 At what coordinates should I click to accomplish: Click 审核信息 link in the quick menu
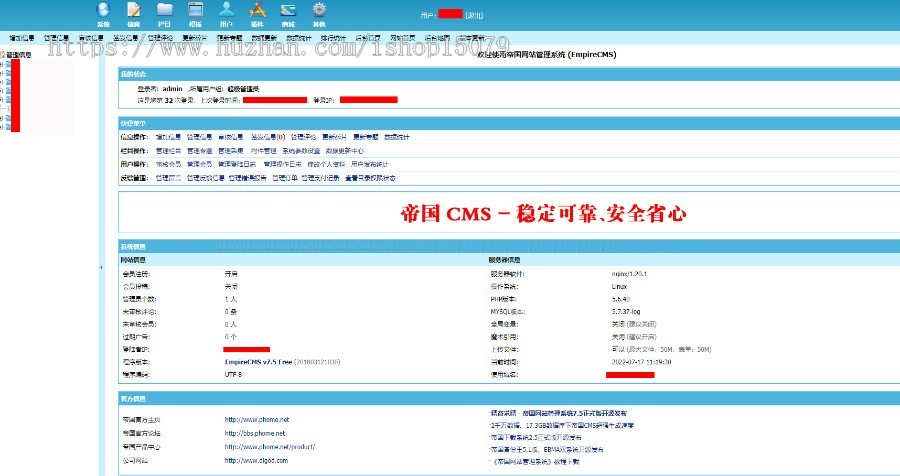click(231, 137)
